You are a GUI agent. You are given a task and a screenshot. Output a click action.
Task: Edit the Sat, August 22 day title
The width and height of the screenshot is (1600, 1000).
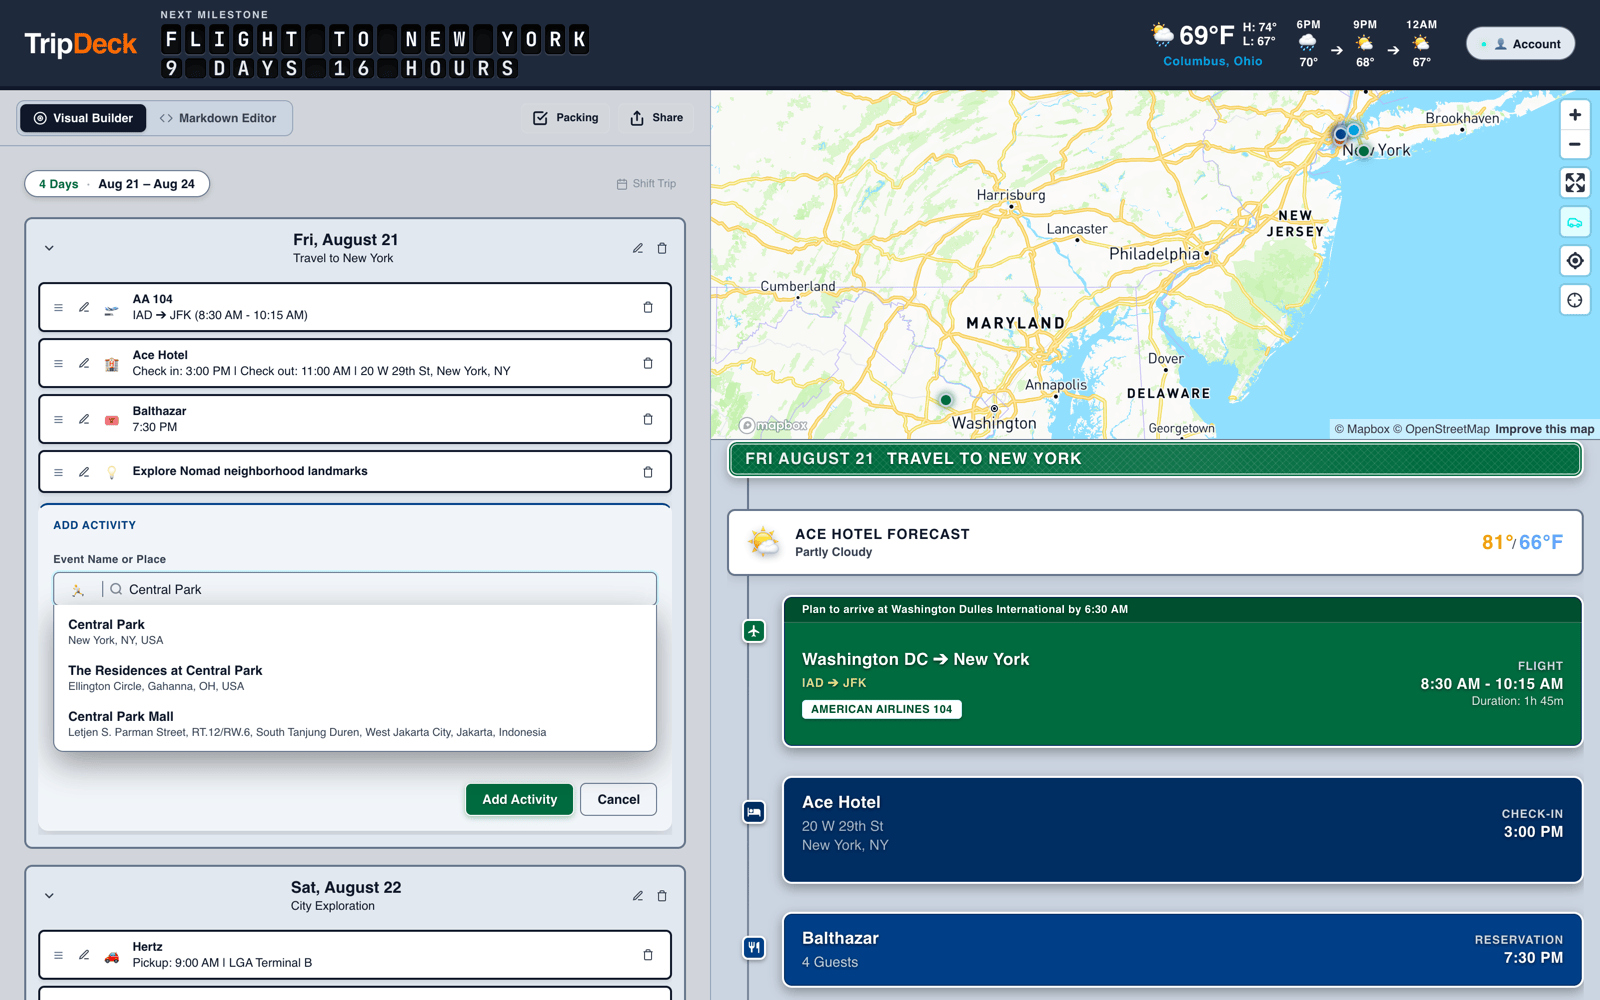pos(637,896)
